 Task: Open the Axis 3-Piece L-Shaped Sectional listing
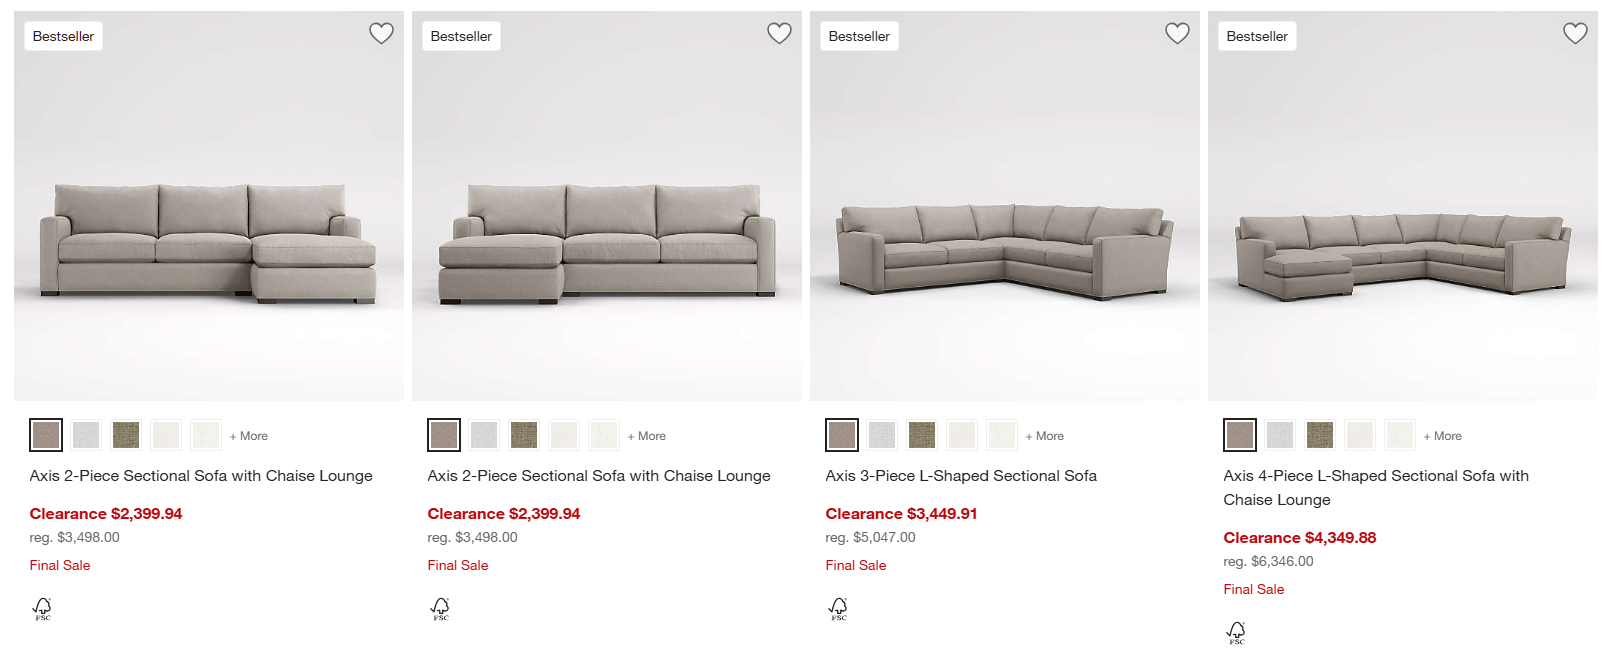click(960, 475)
